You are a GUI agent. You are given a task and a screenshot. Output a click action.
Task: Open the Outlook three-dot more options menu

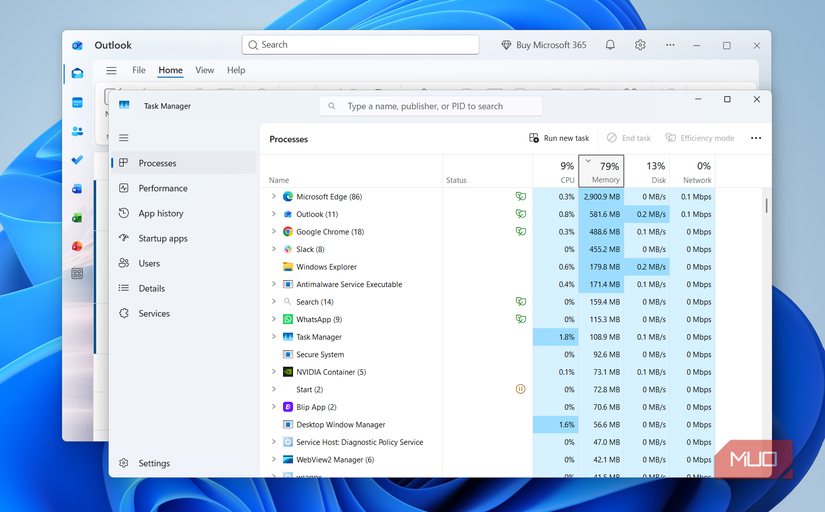tap(670, 45)
